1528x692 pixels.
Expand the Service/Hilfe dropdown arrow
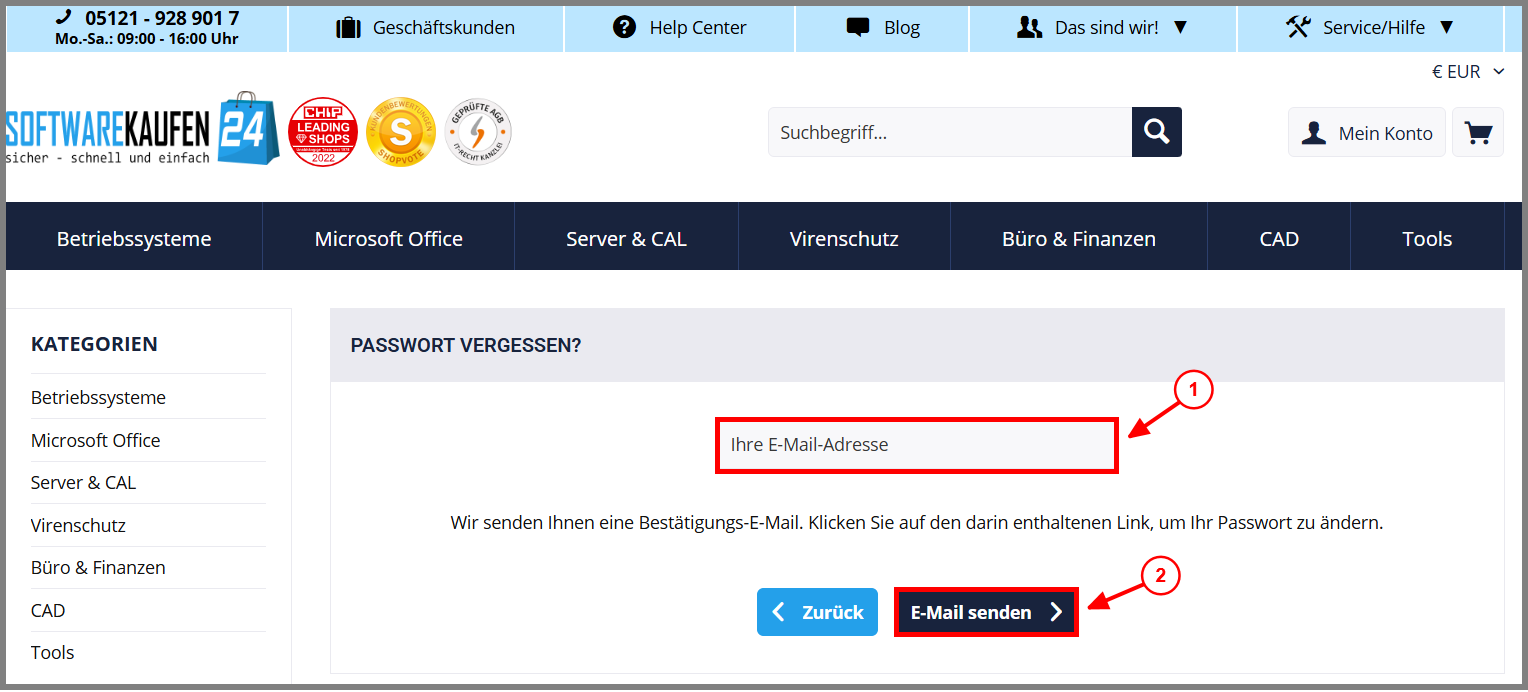tap(1446, 28)
